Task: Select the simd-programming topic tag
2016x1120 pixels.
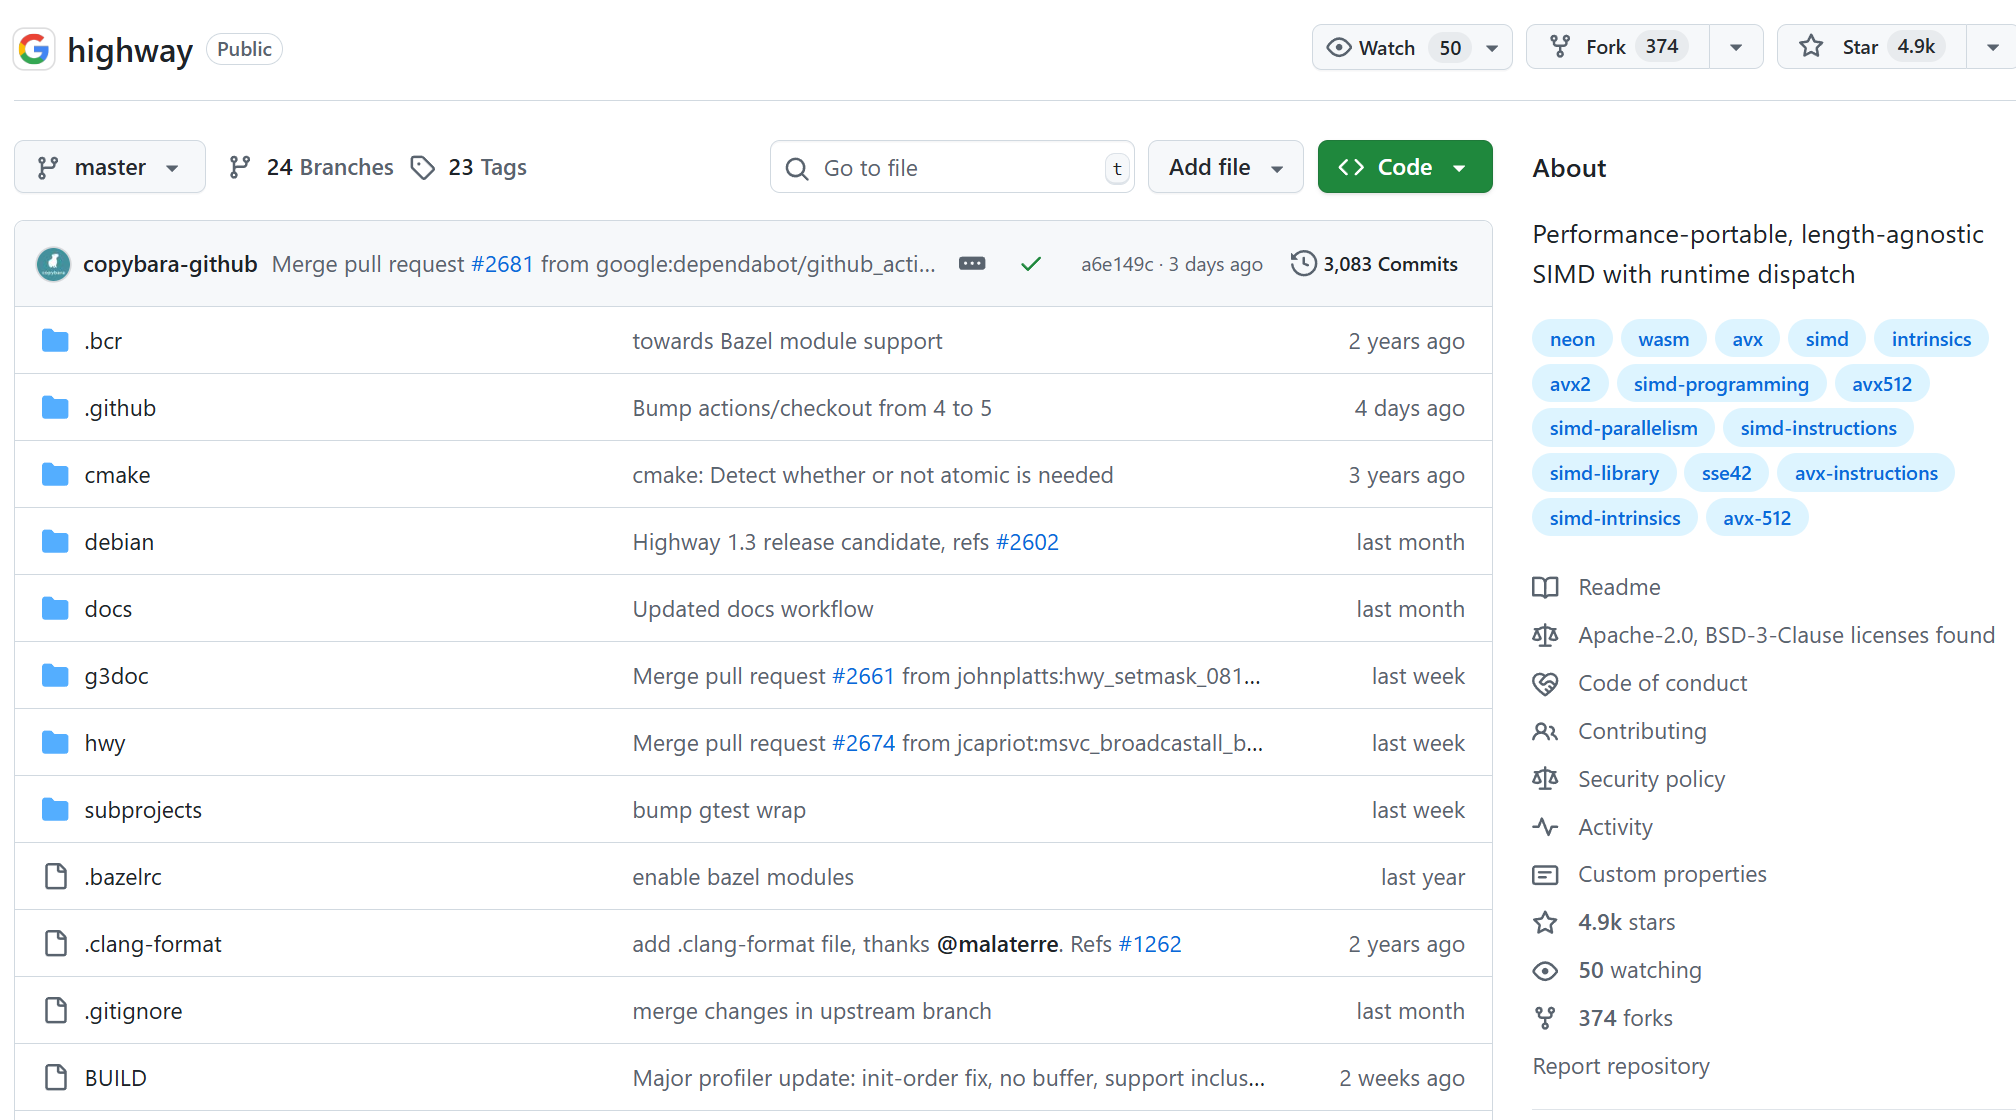Action: click(x=1721, y=384)
